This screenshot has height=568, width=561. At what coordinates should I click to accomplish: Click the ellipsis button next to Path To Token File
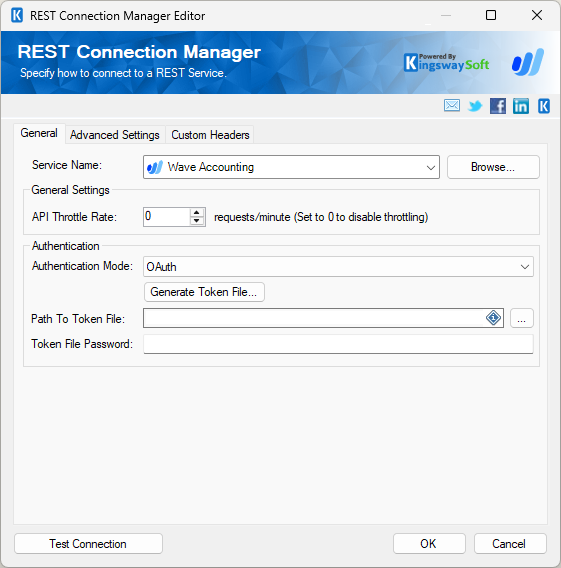(x=522, y=318)
